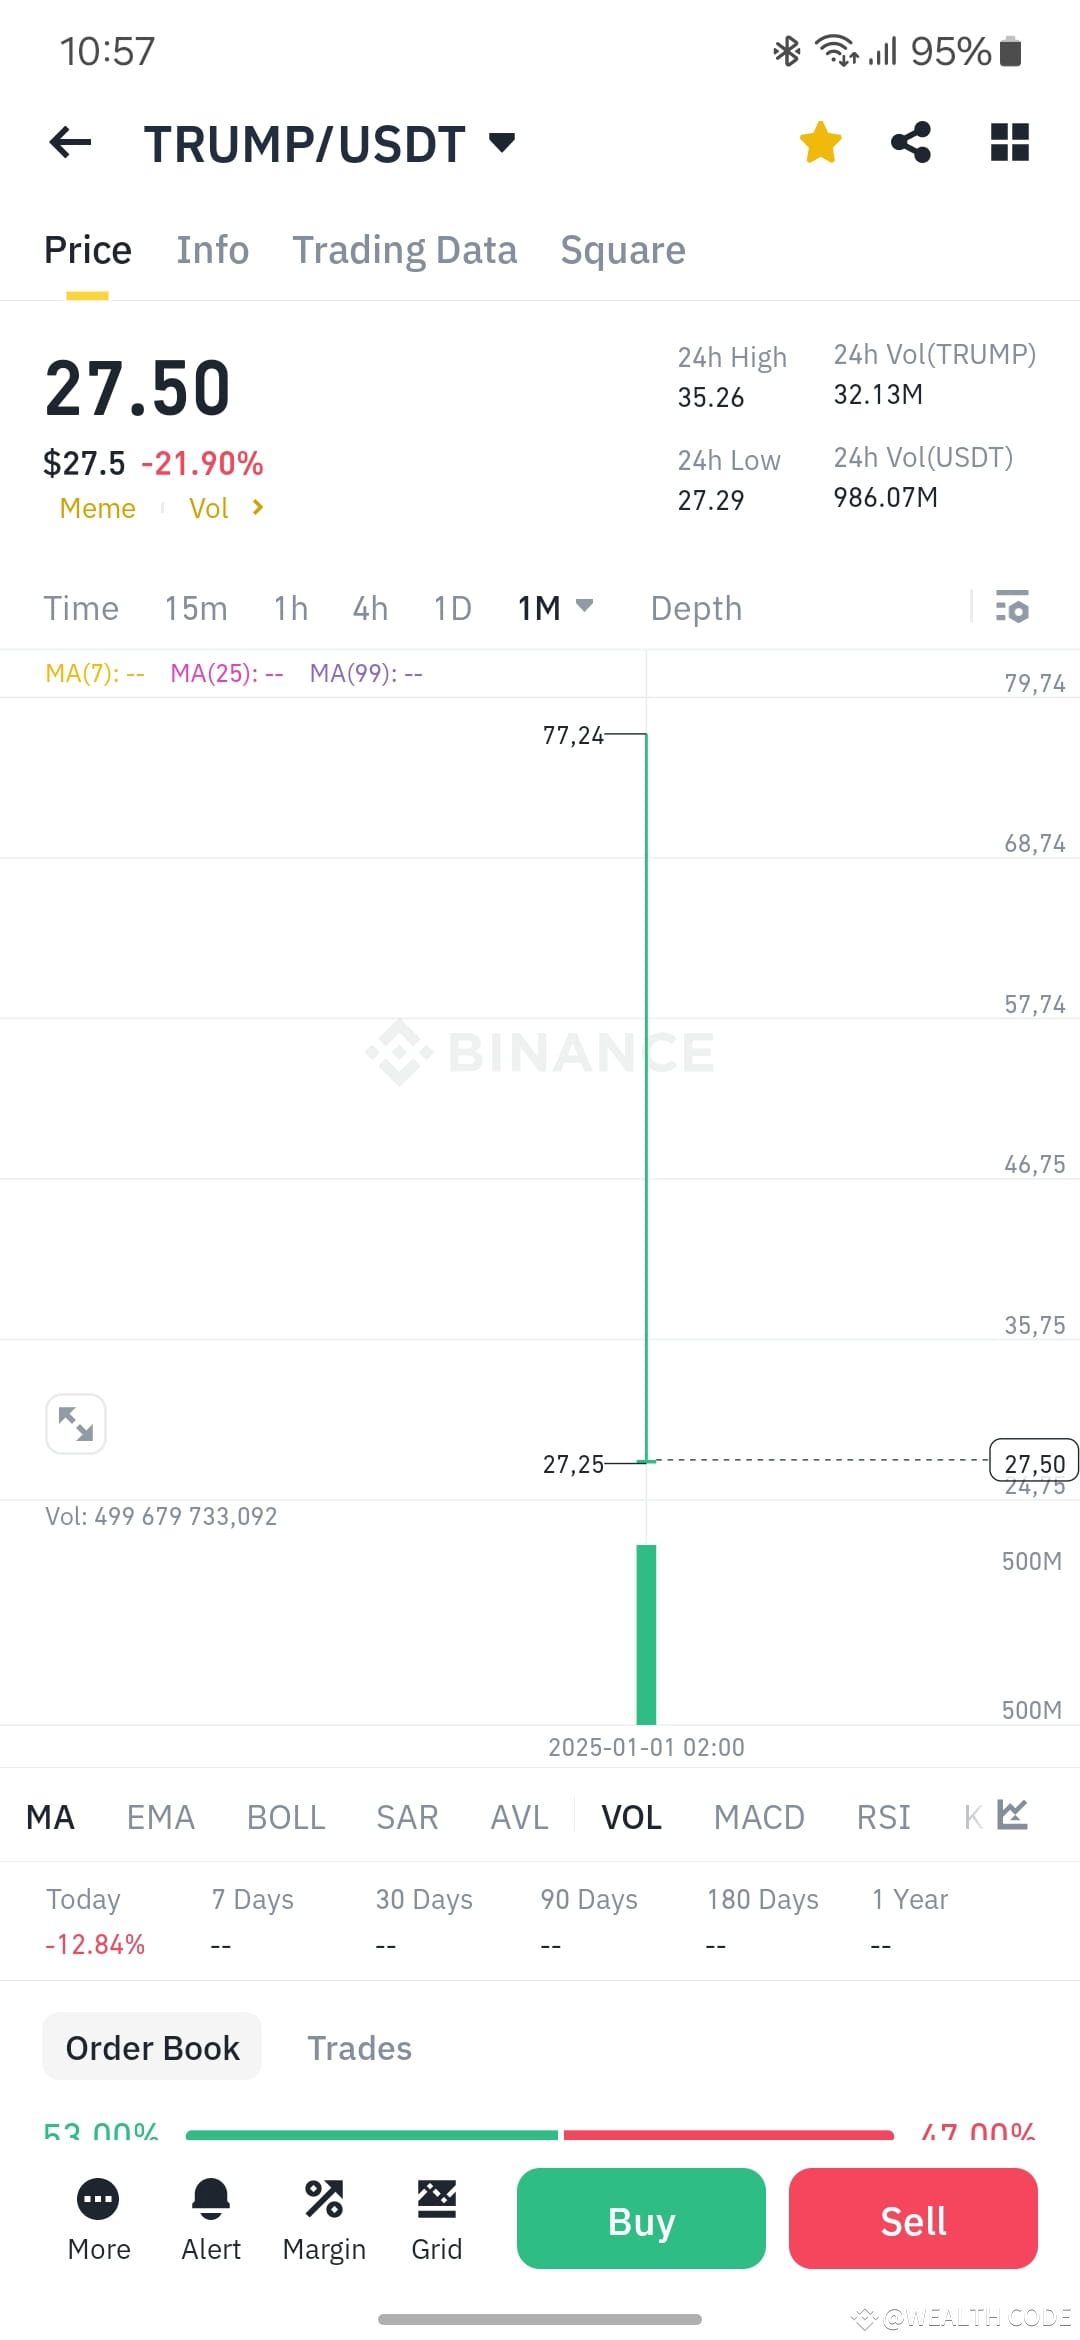Select the VOL indicator toggle

pyautogui.click(x=631, y=1816)
